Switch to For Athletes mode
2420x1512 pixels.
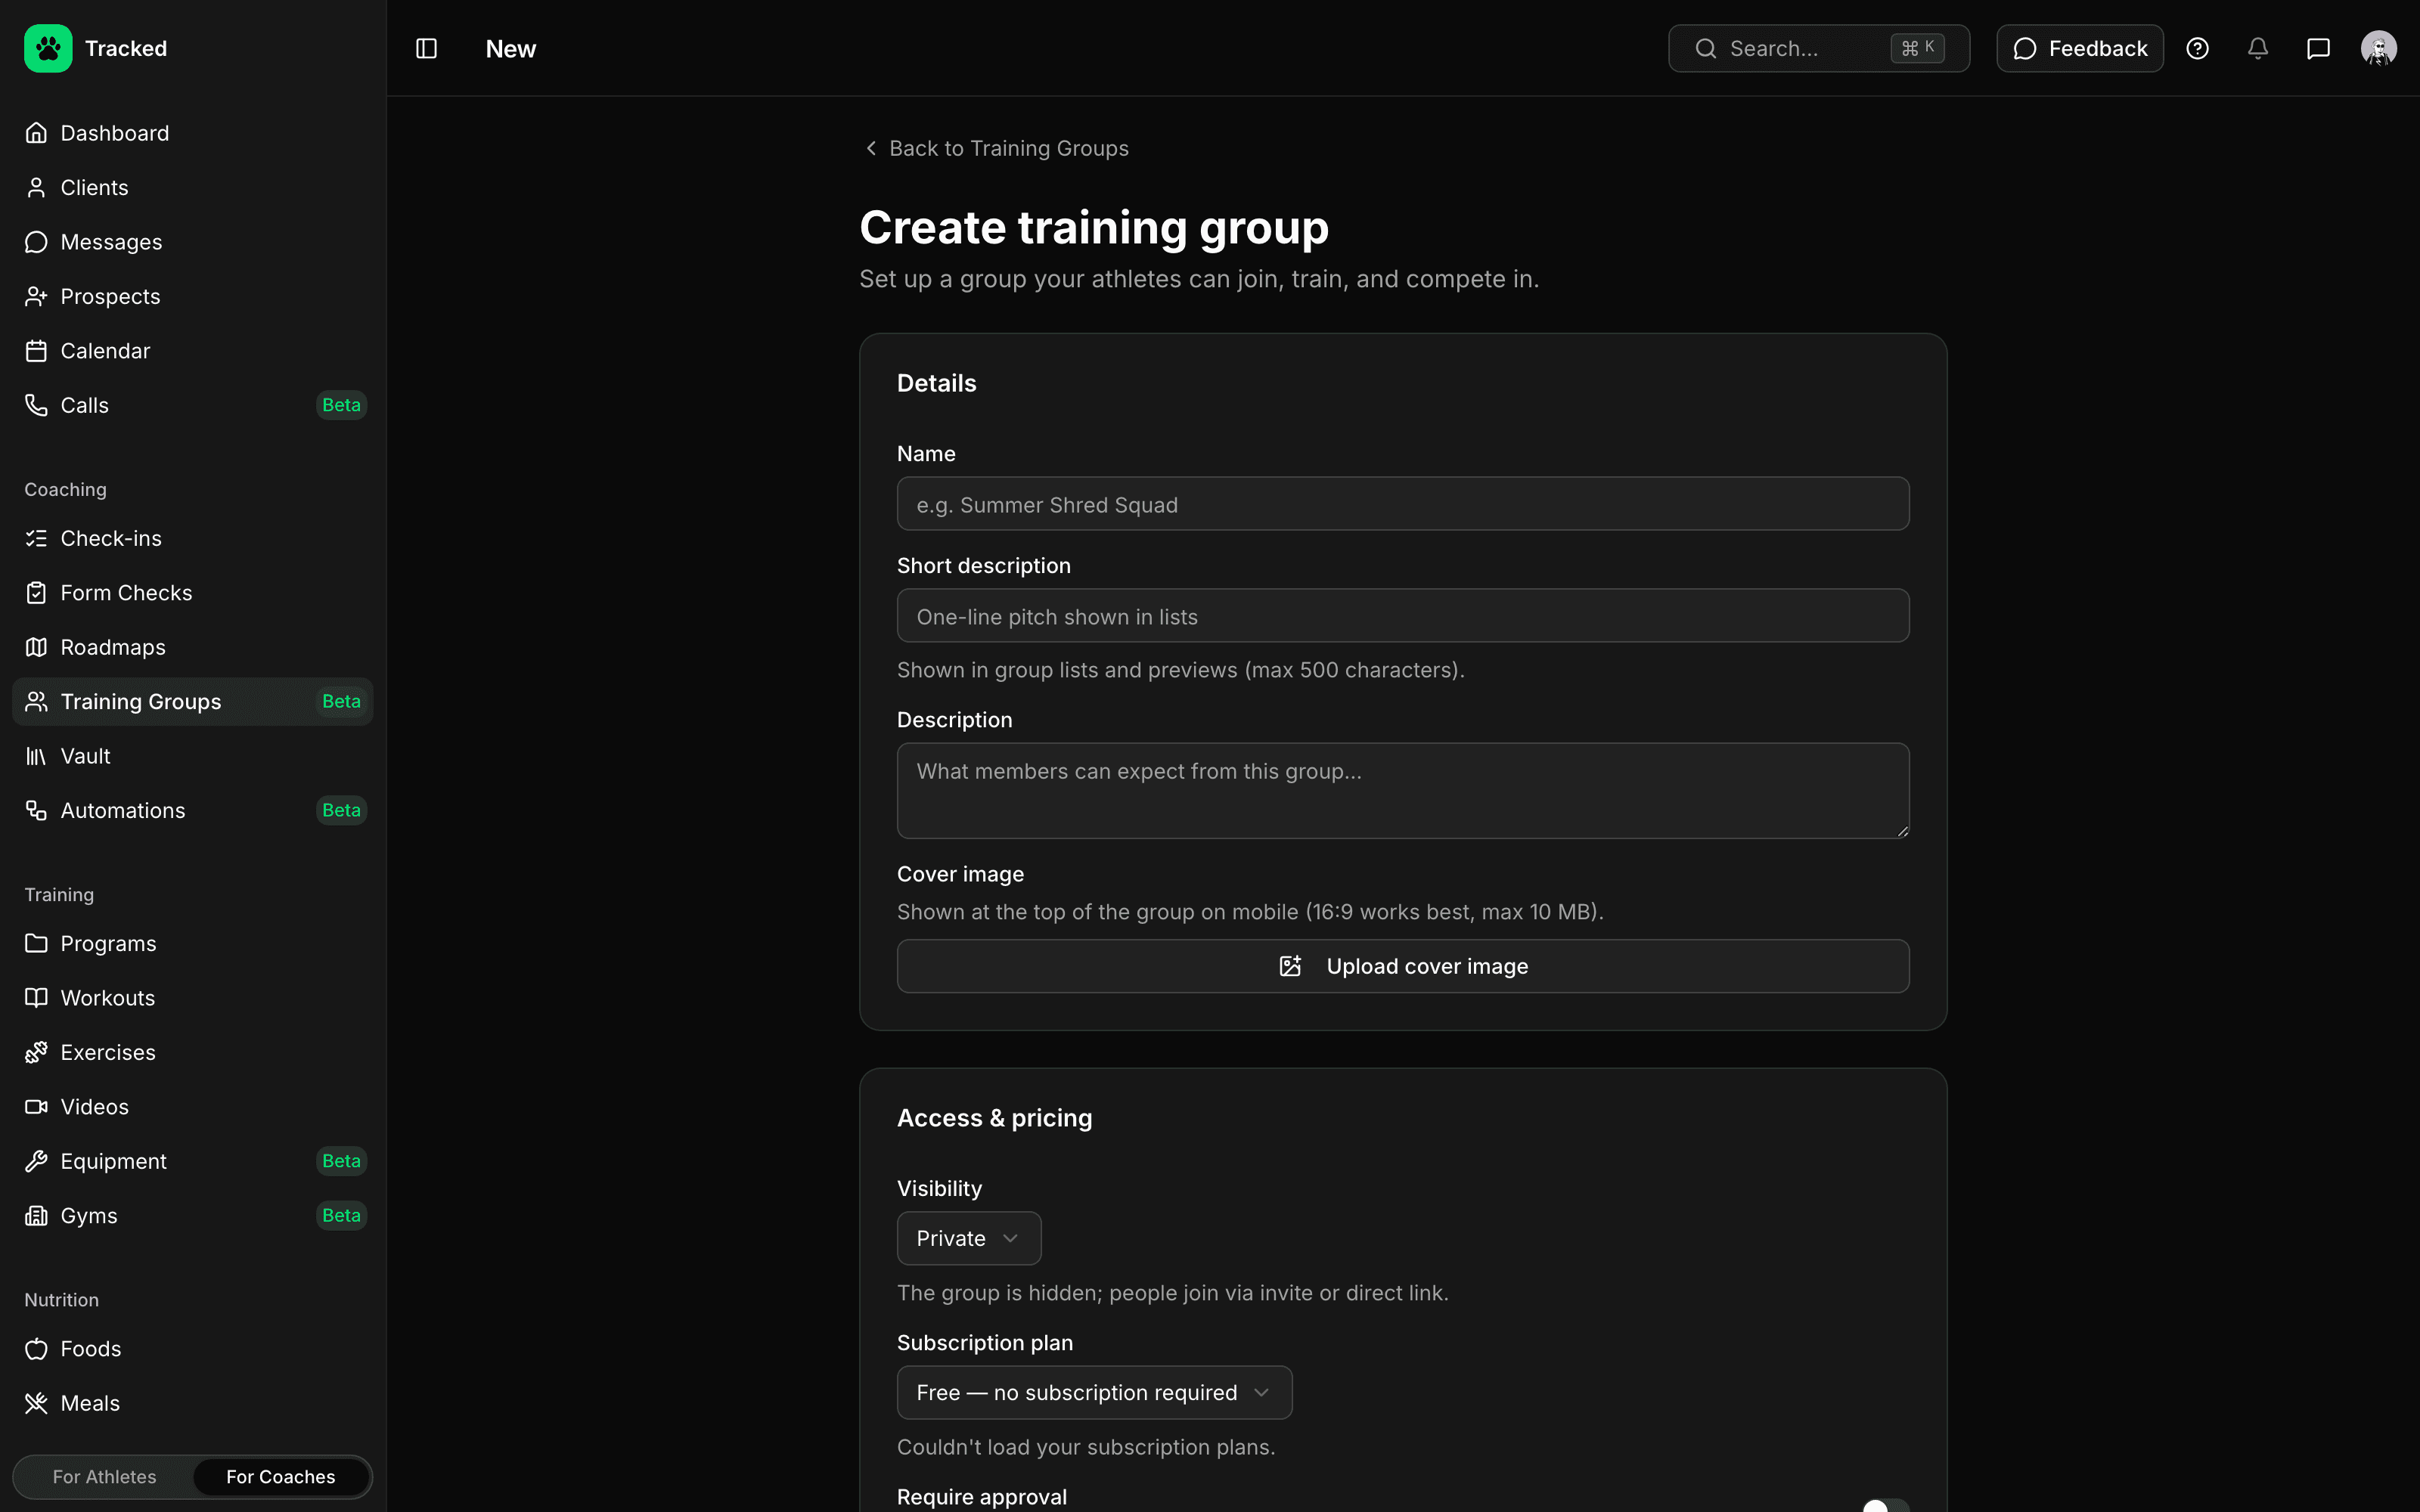tap(104, 1477)
